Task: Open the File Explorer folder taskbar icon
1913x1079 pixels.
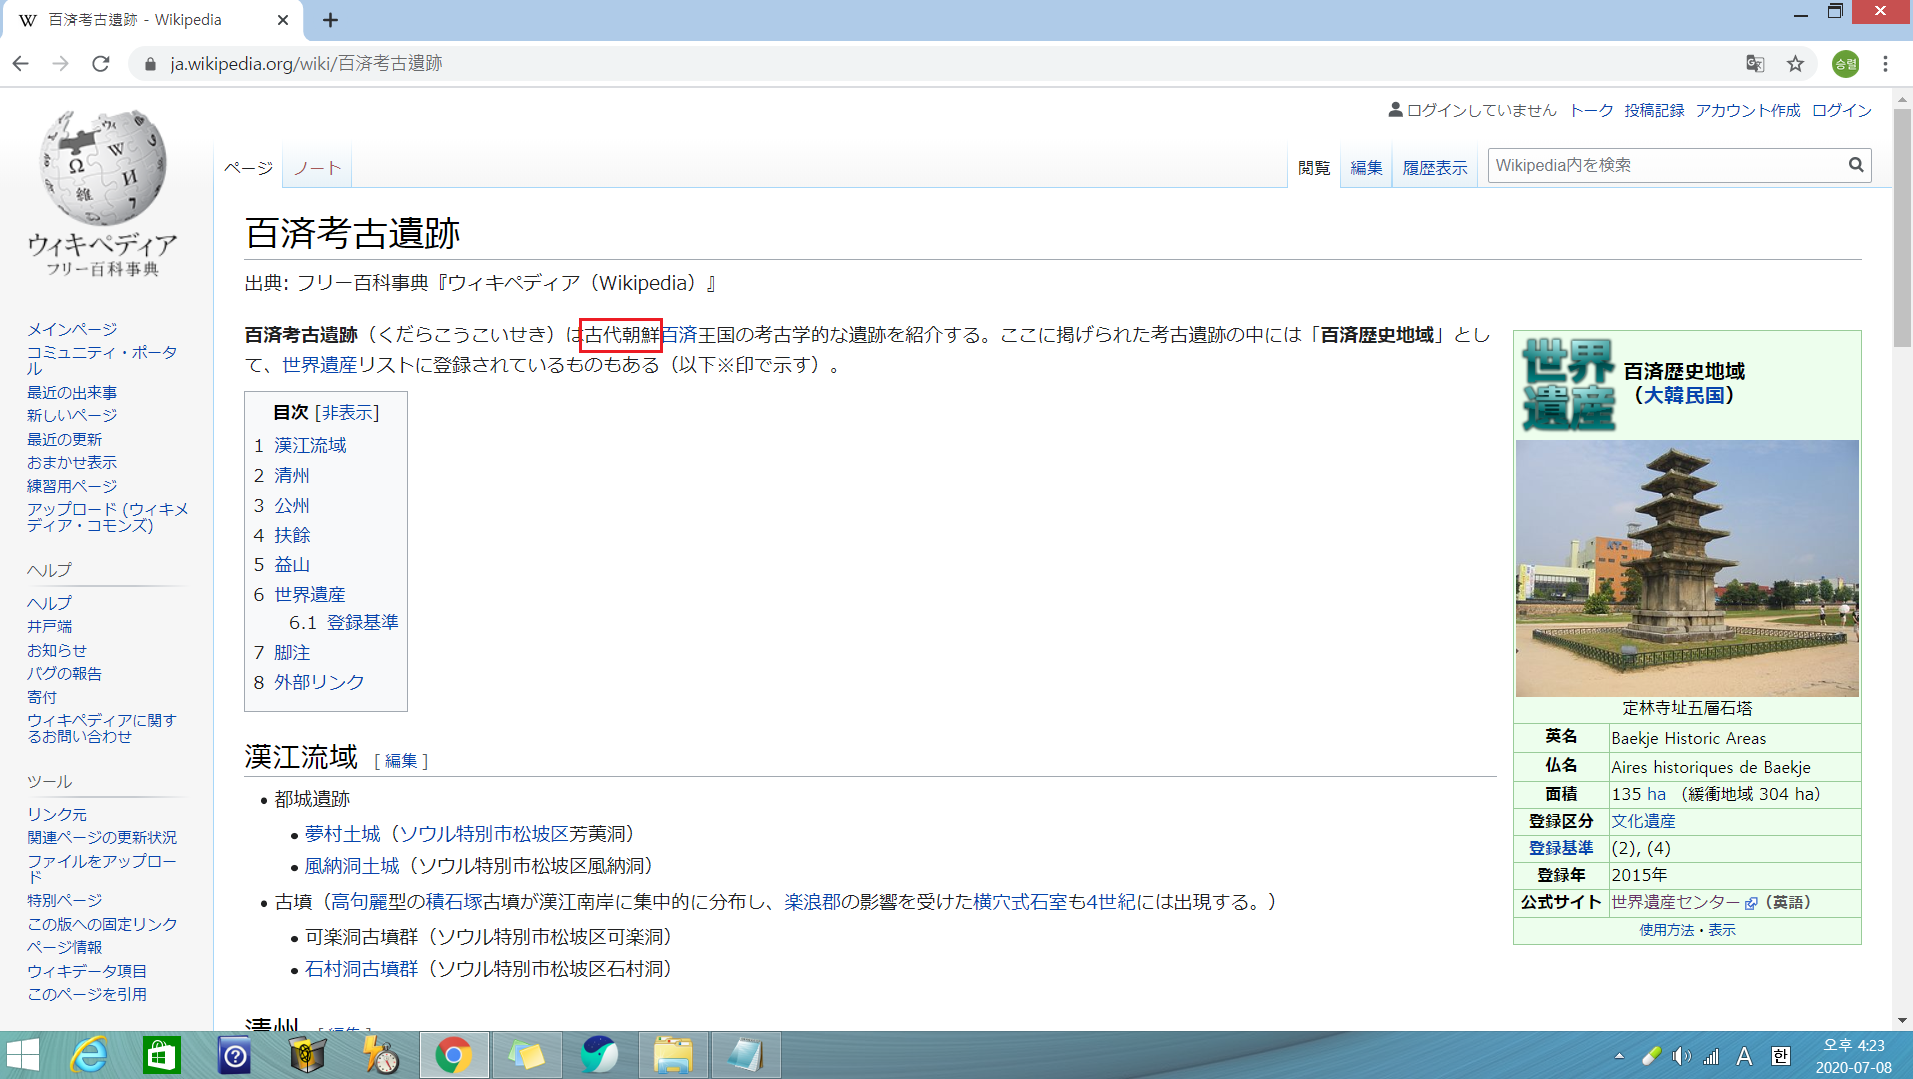Action: 673,1055
